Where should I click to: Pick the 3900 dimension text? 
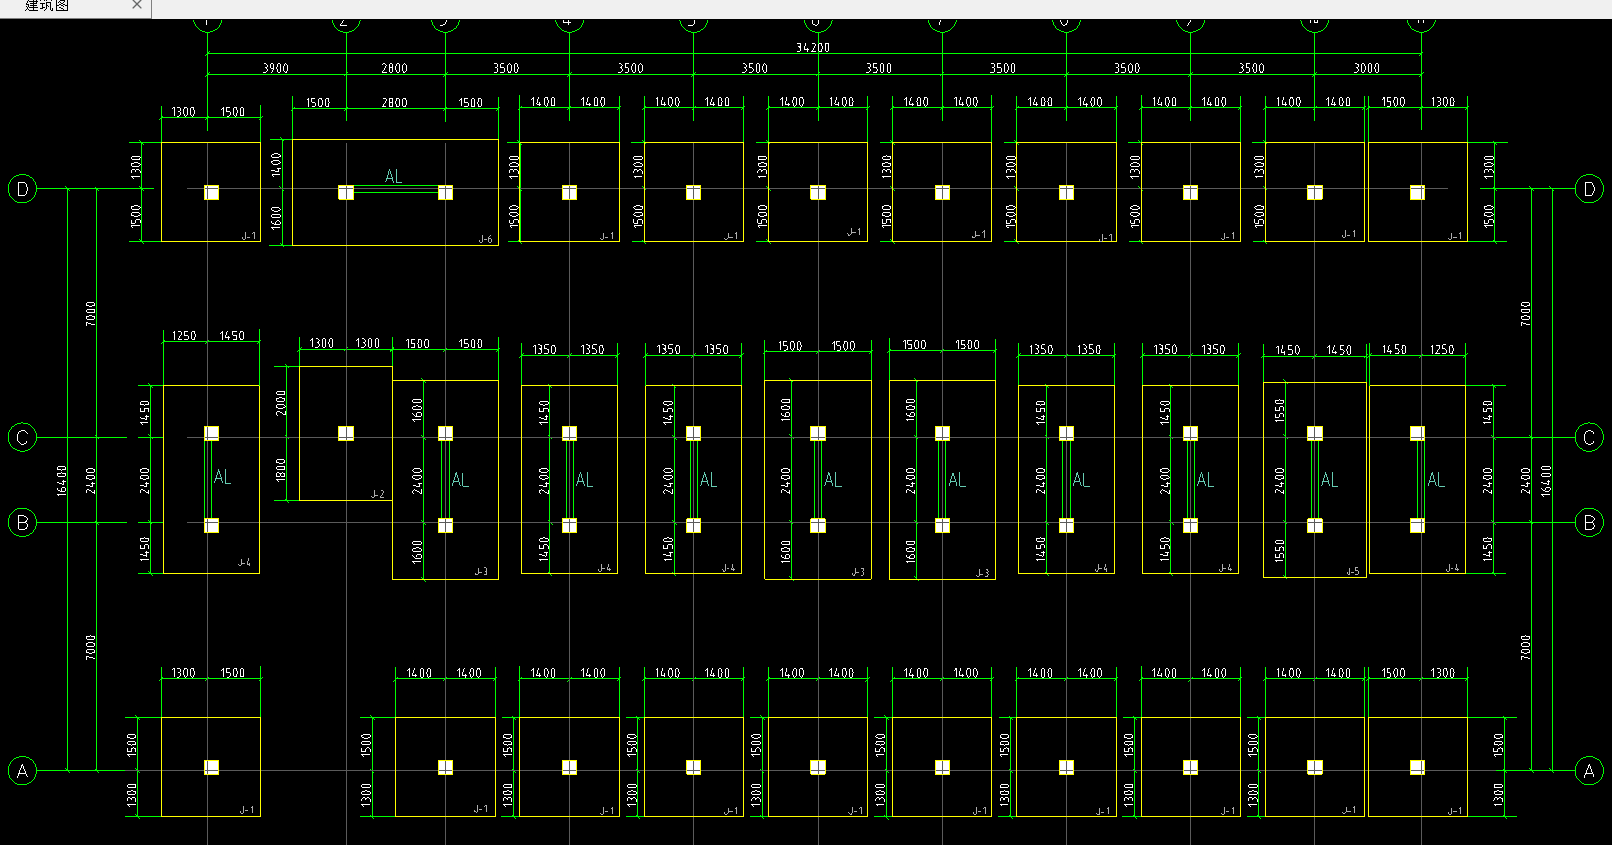(275, 68)
